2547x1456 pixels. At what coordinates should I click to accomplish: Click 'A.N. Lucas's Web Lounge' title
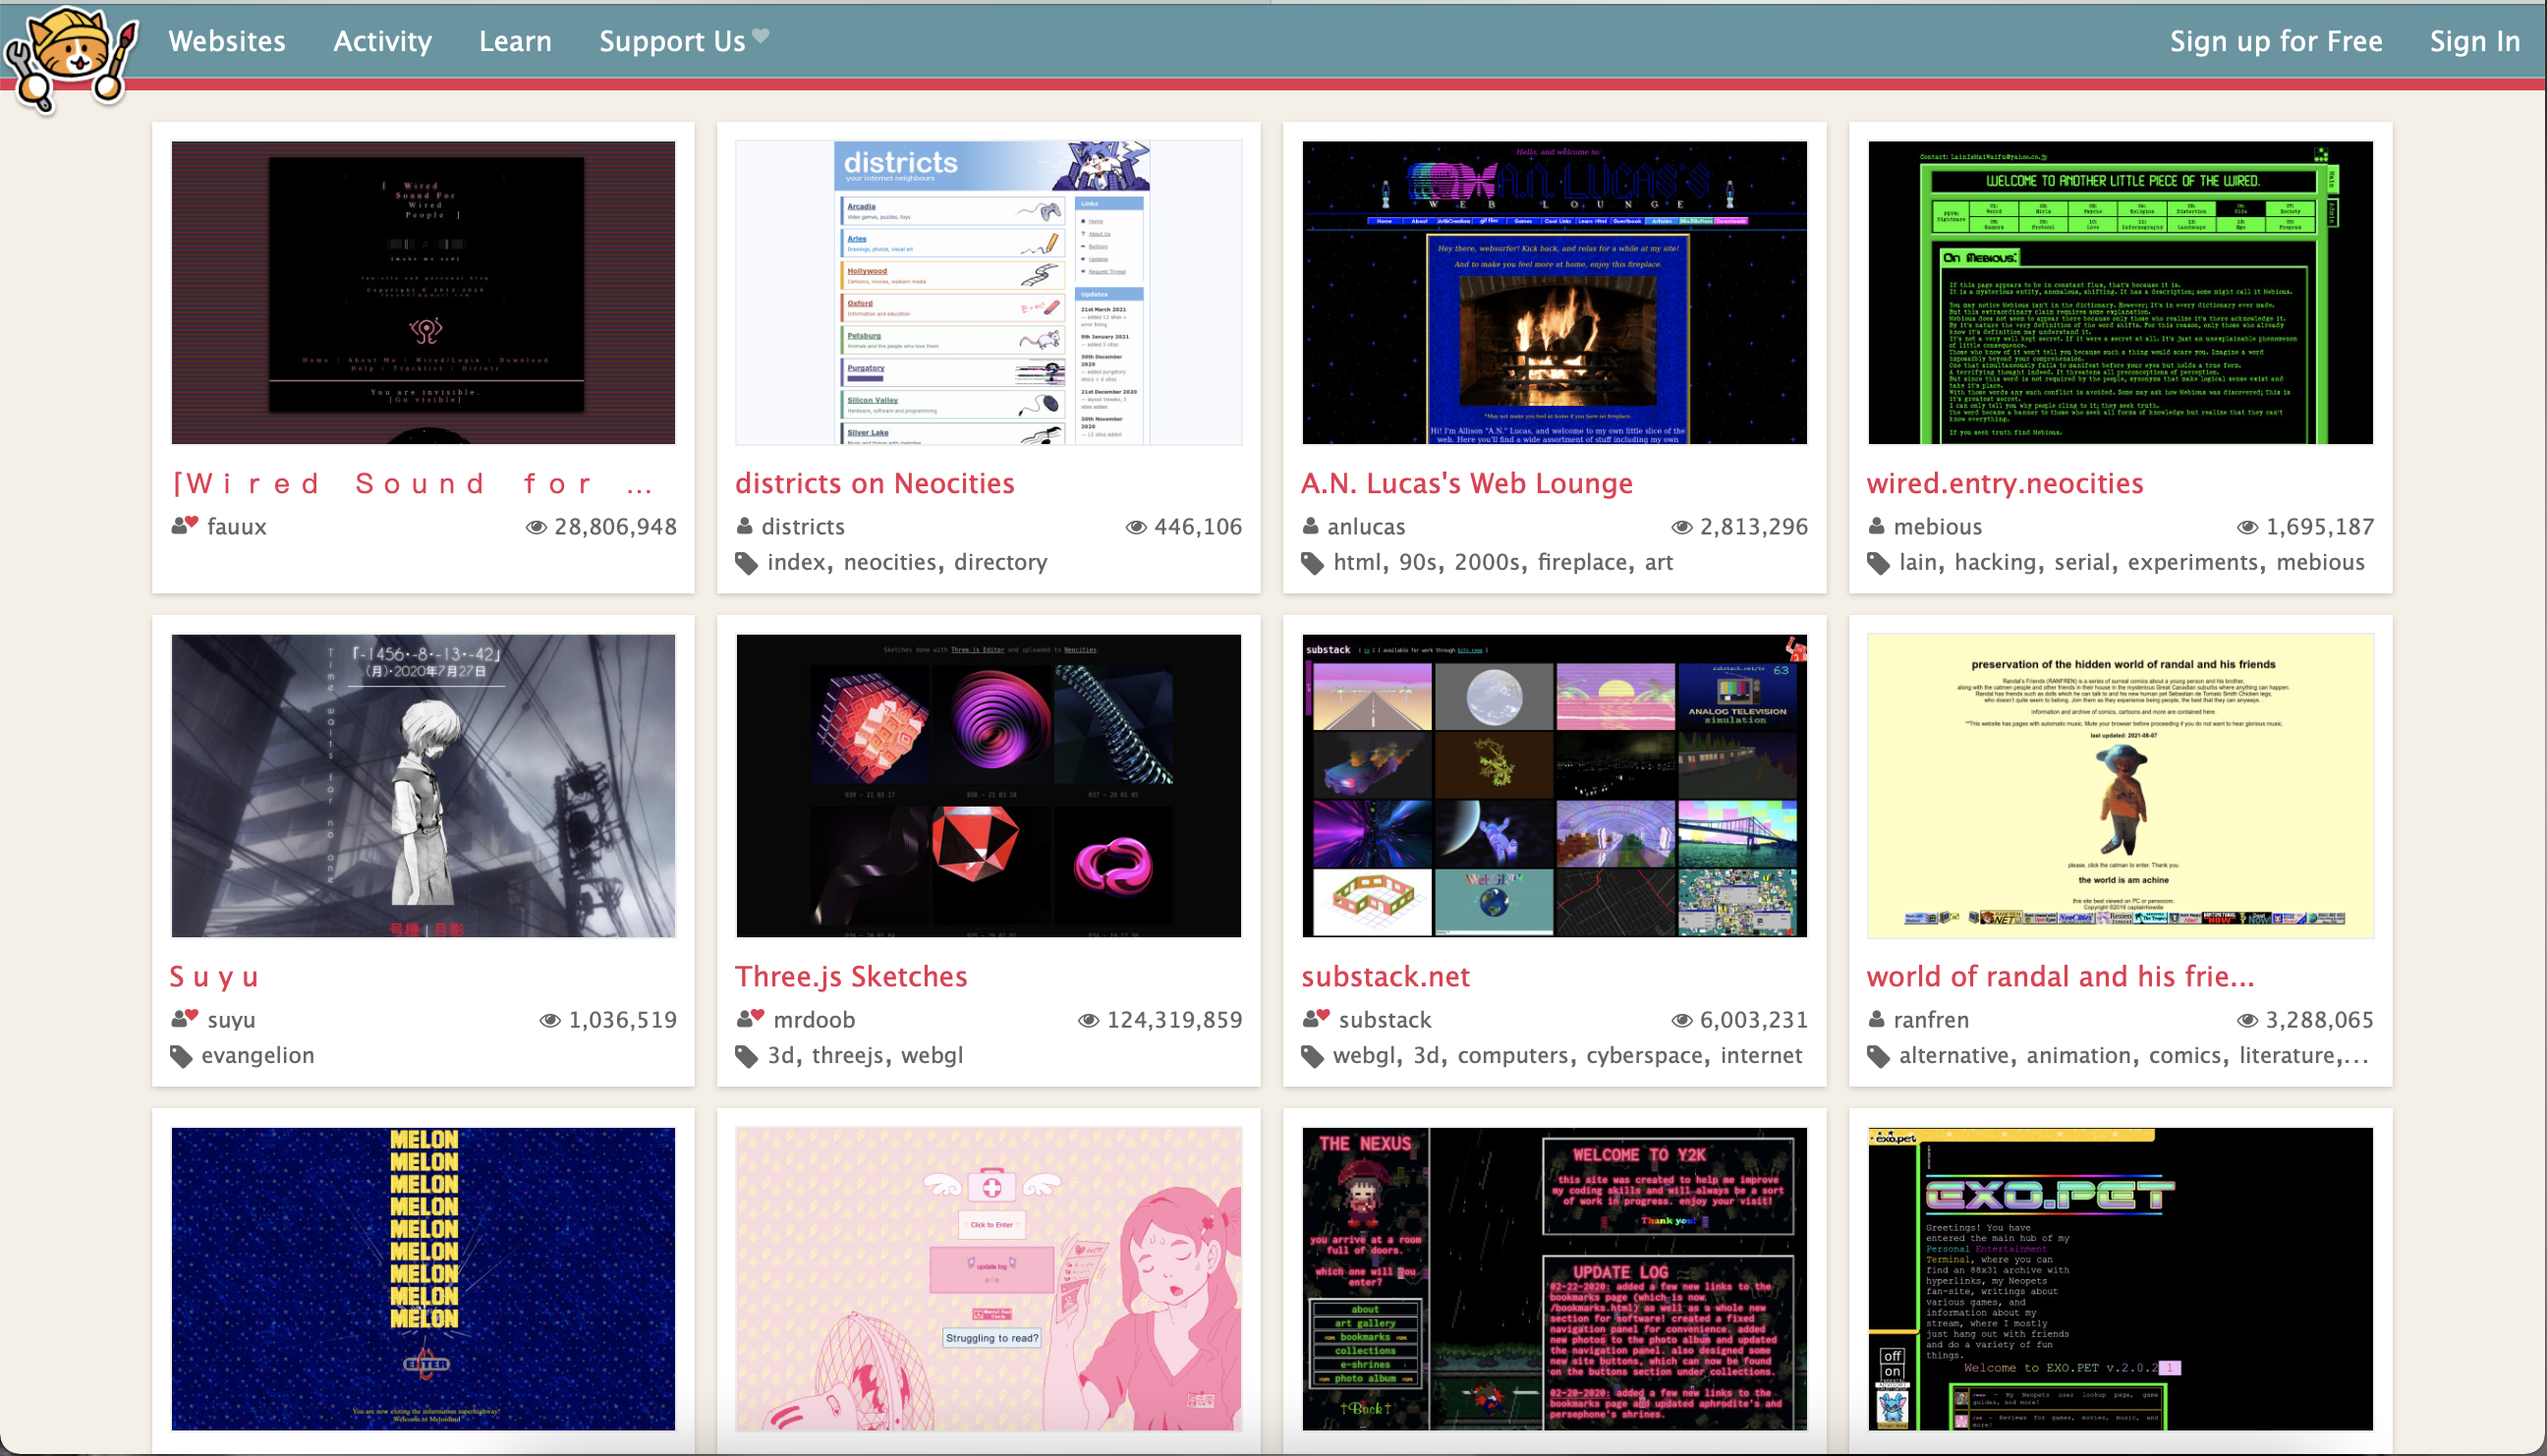[x=1467, y=484]
